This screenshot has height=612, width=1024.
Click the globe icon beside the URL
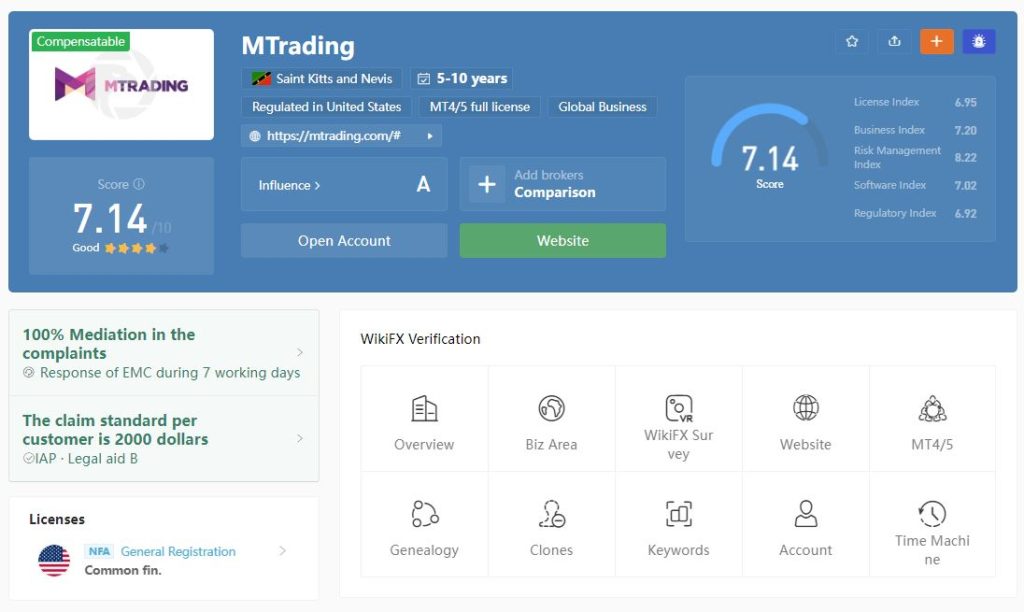[255, 136]
